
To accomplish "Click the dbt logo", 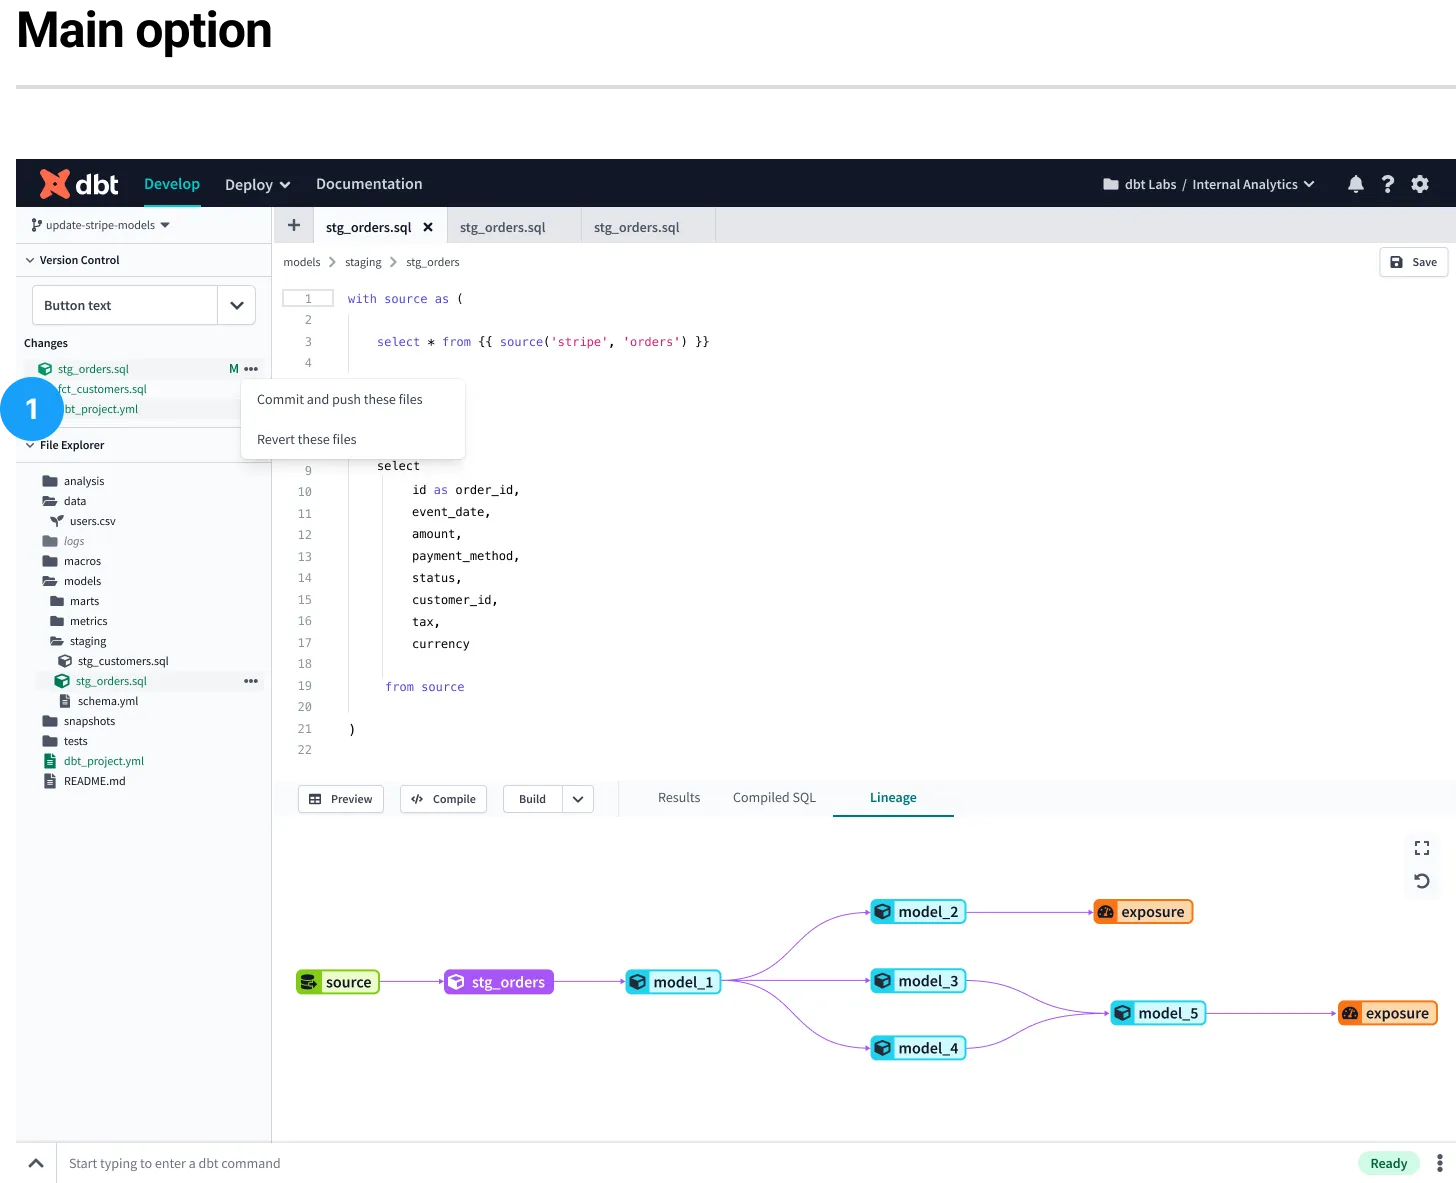I will coord(79,184).
